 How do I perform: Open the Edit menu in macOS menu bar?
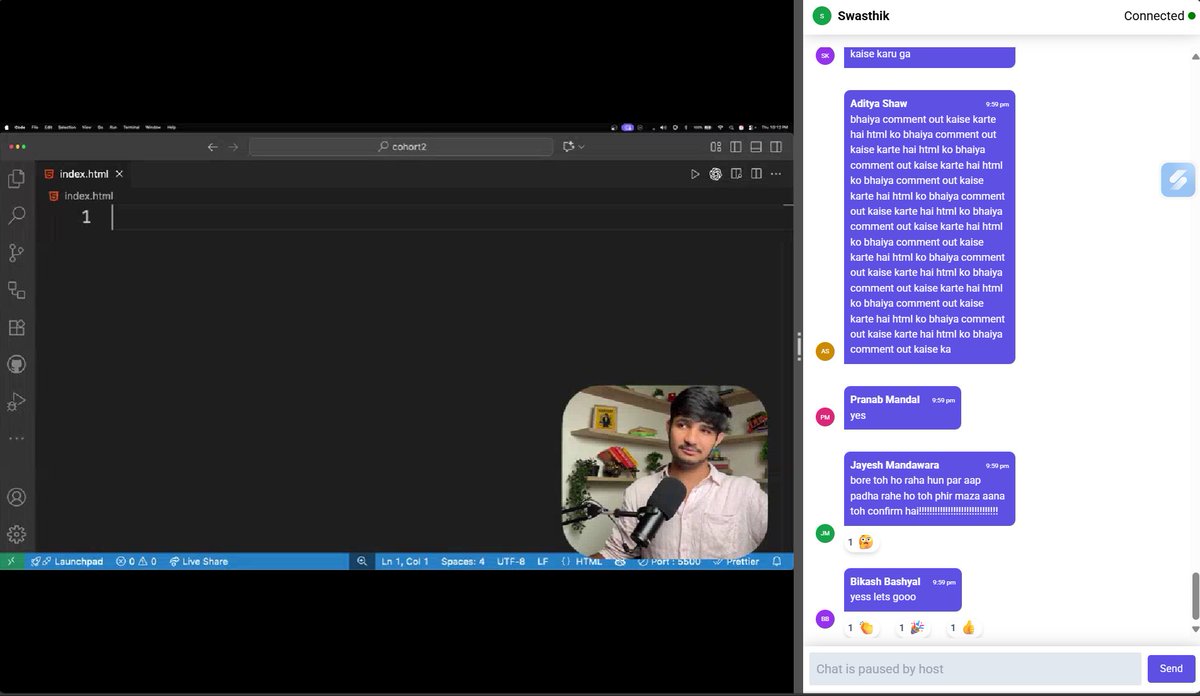point(47,127)
